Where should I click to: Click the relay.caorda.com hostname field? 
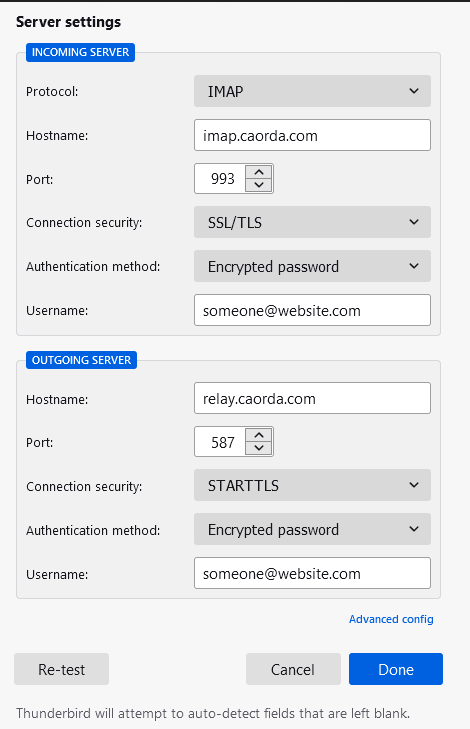click(312, 398)
